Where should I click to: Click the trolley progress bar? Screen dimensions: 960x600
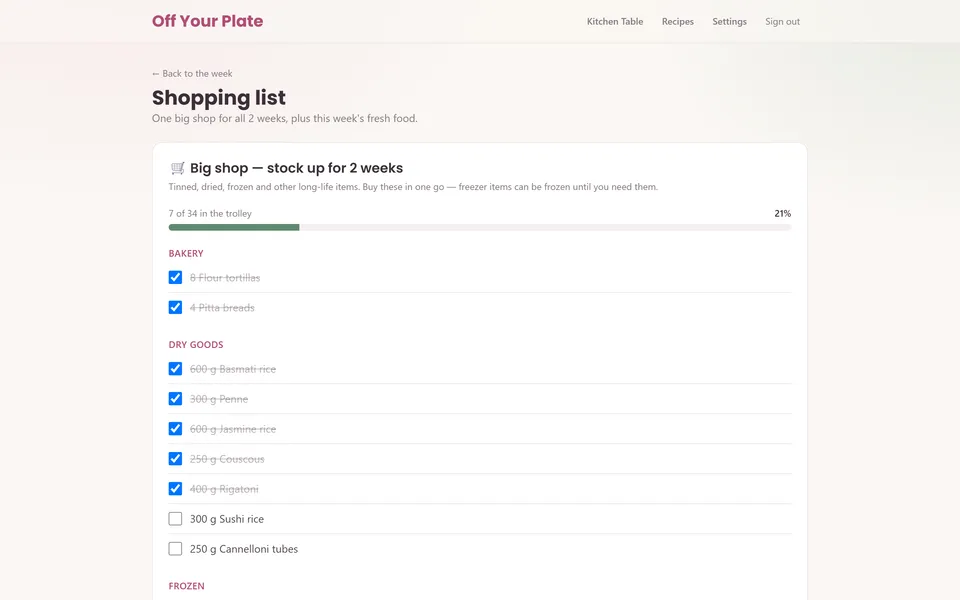480,227
